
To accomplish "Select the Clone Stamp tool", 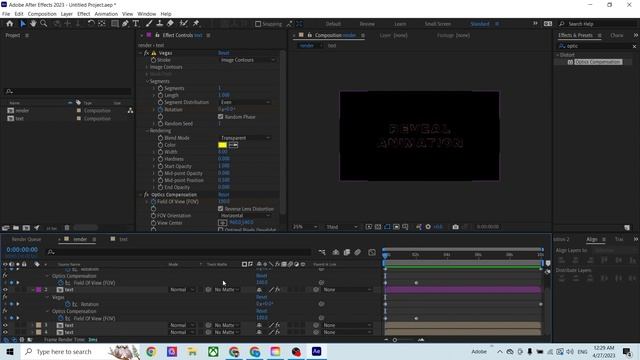I will coord(160,24).
